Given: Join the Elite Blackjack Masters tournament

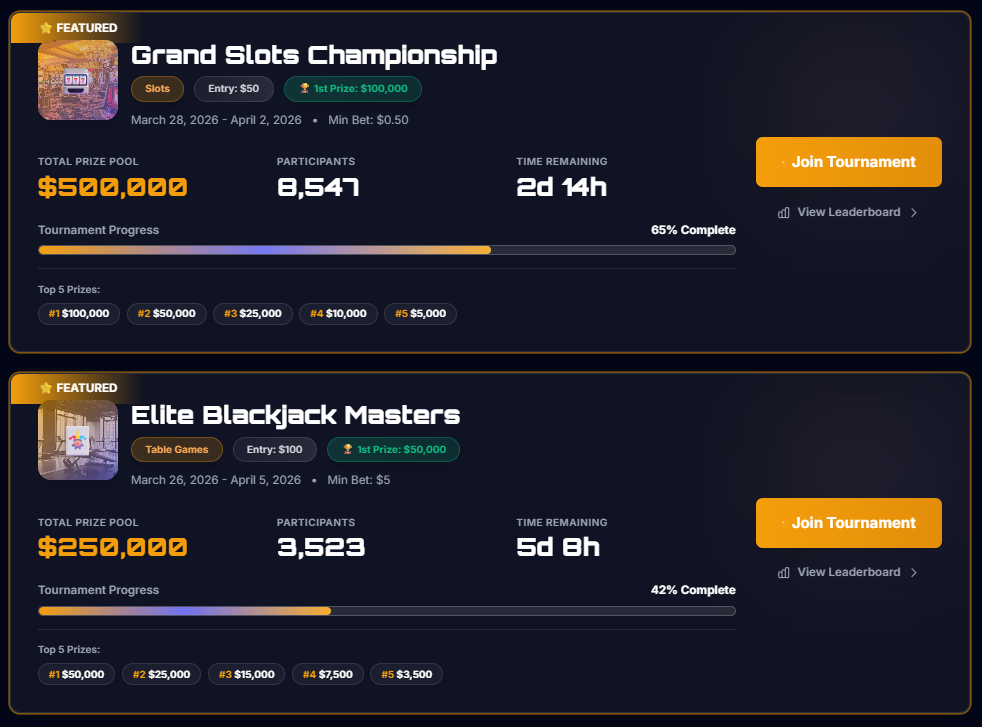Looking at the screenshot, I should pos(849,523).
